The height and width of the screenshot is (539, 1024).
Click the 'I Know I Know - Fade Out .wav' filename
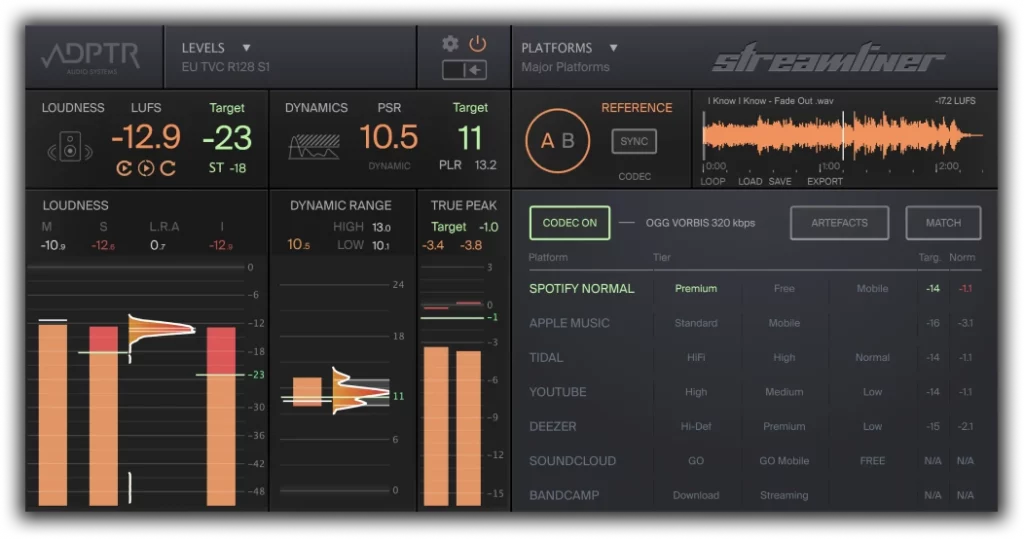771,101
